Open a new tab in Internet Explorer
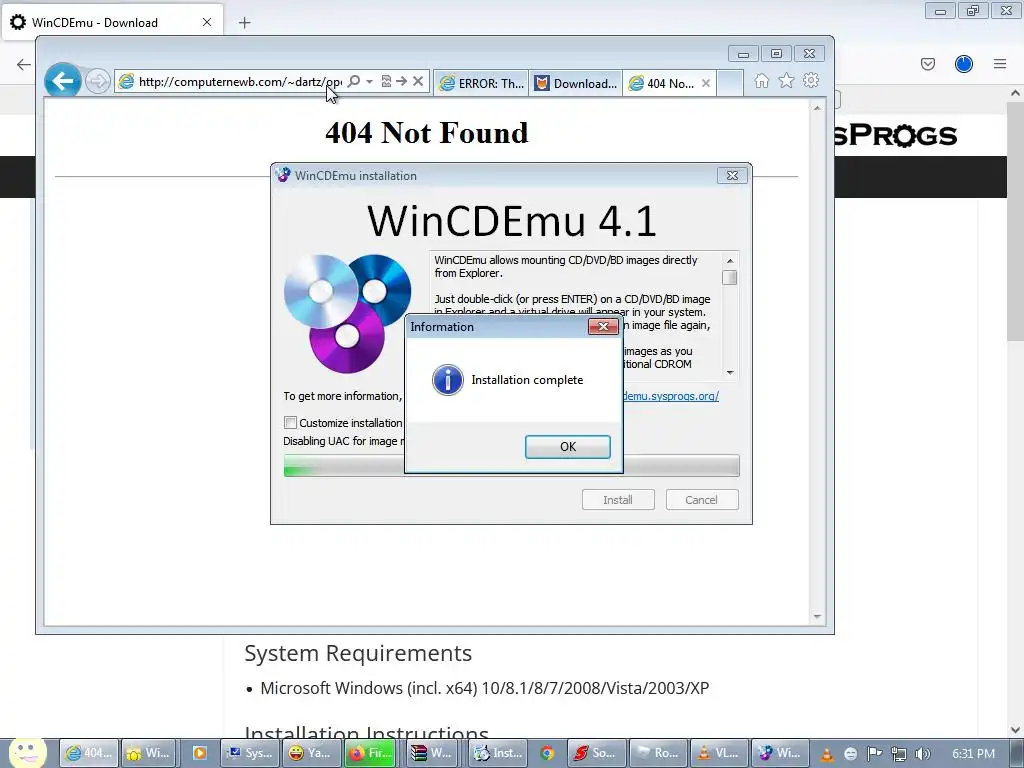The width and height of the screenshot is (1024, 768). [x=730, y=84]
